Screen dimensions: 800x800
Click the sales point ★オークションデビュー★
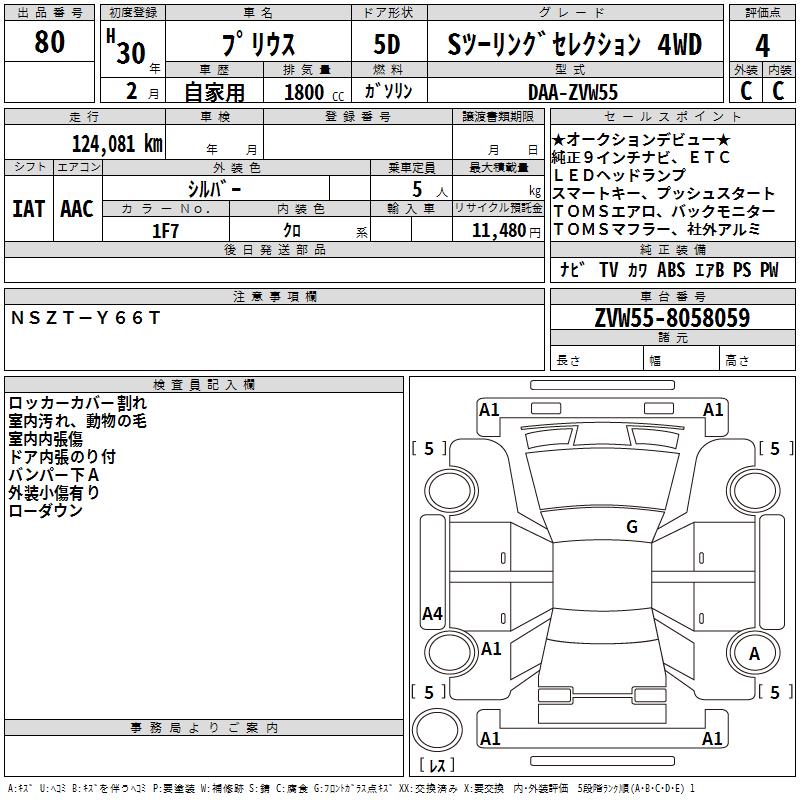[x=642, y=139]
